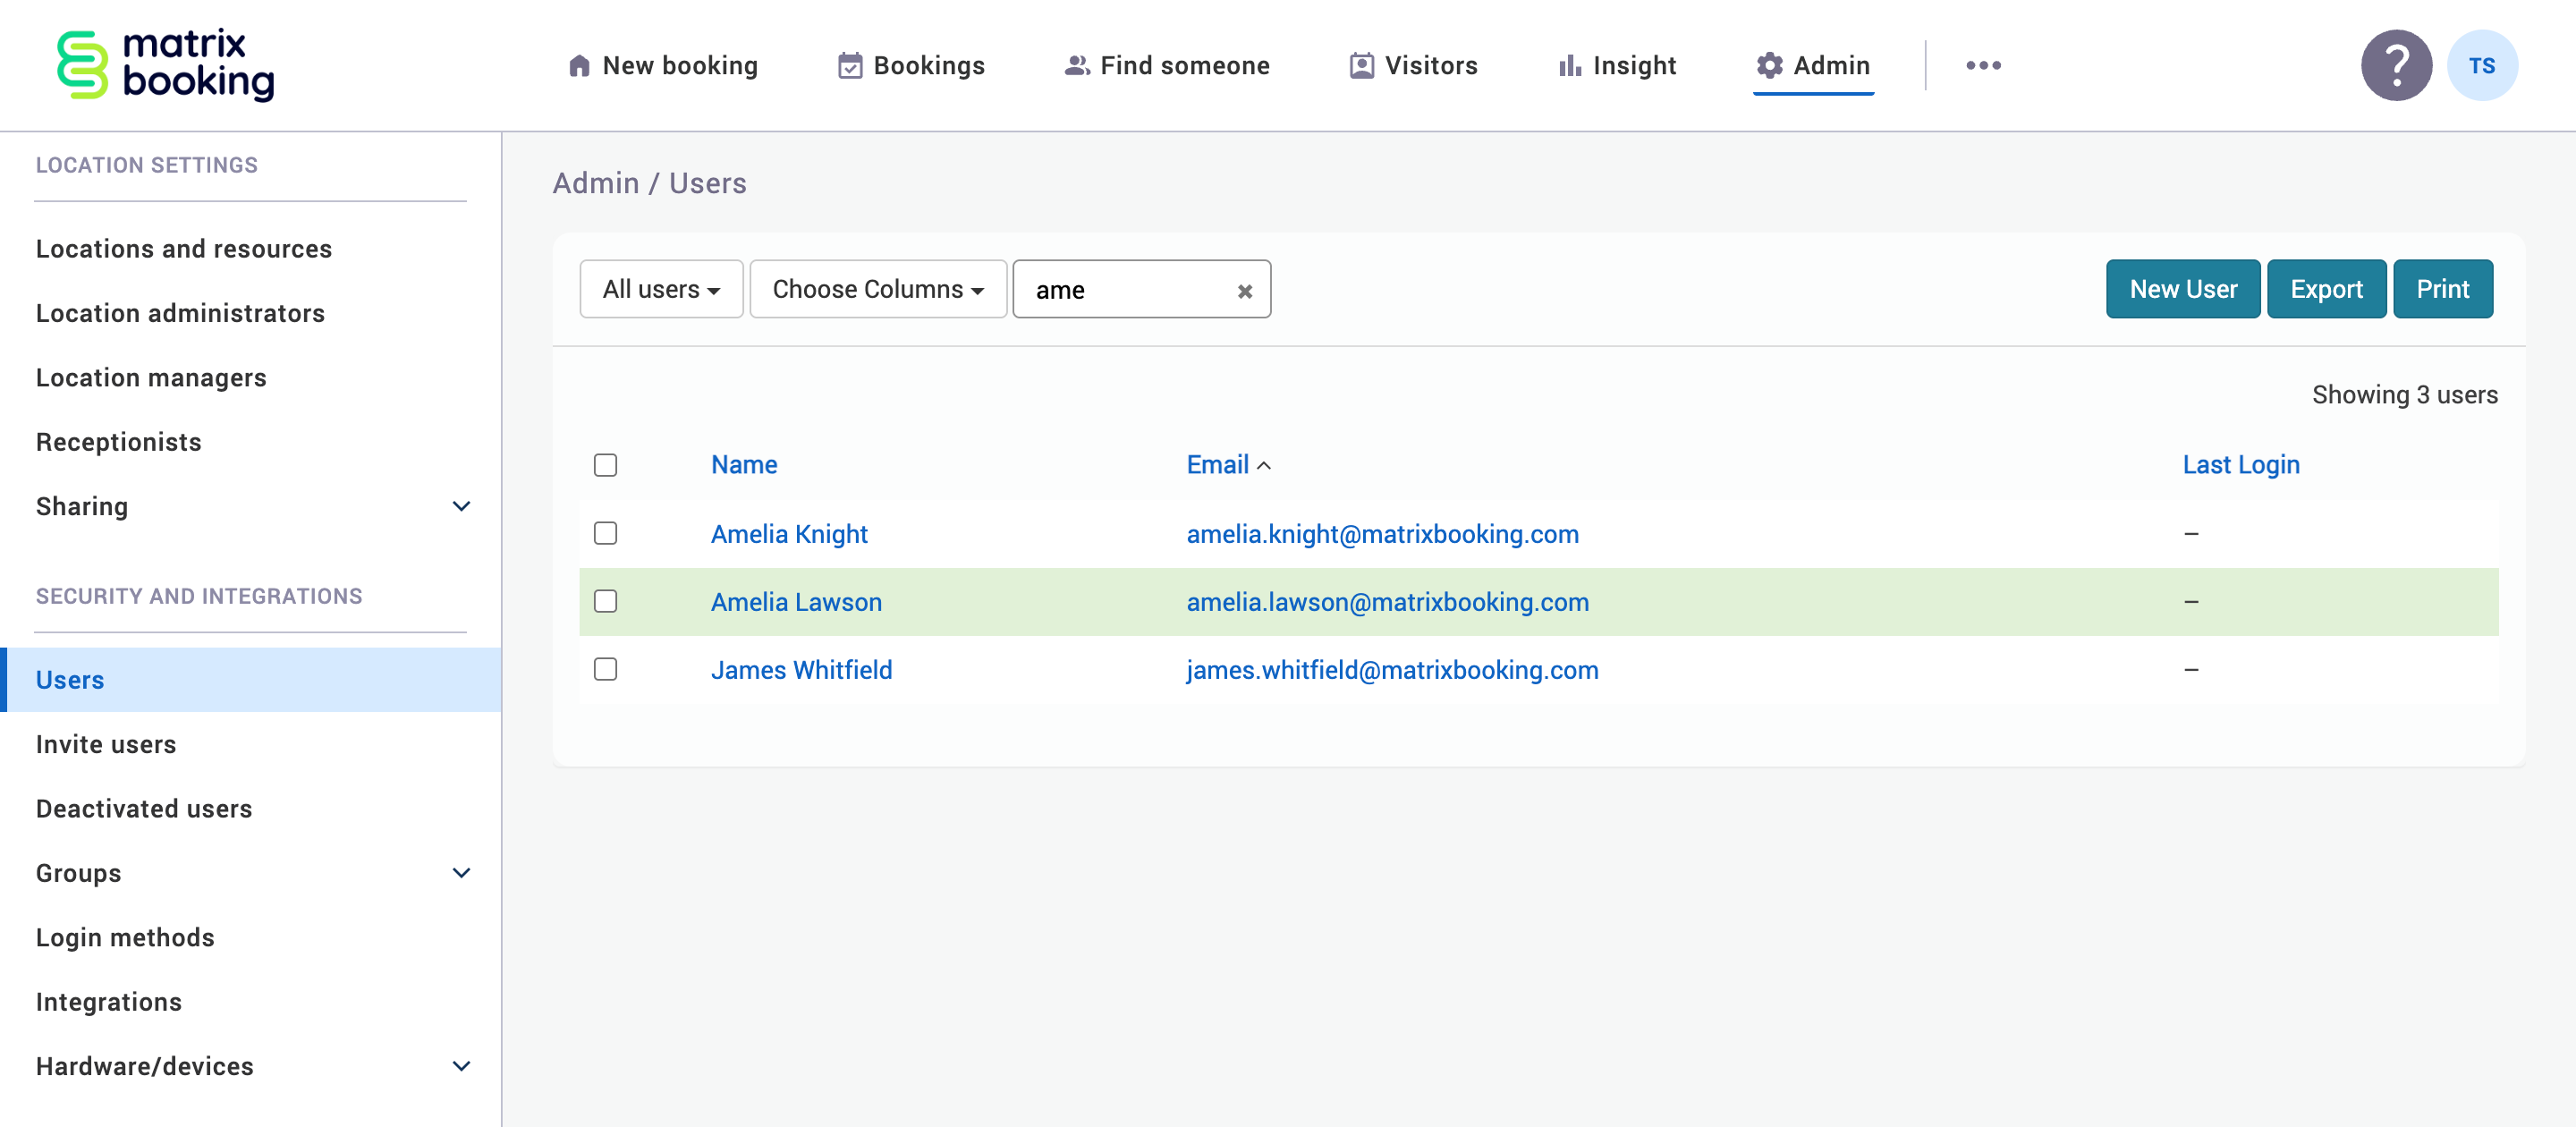Viewport: 2576px width, 1127px height.
Task: Clear the search with the X icon
Action: click(x=1244, y=291)
